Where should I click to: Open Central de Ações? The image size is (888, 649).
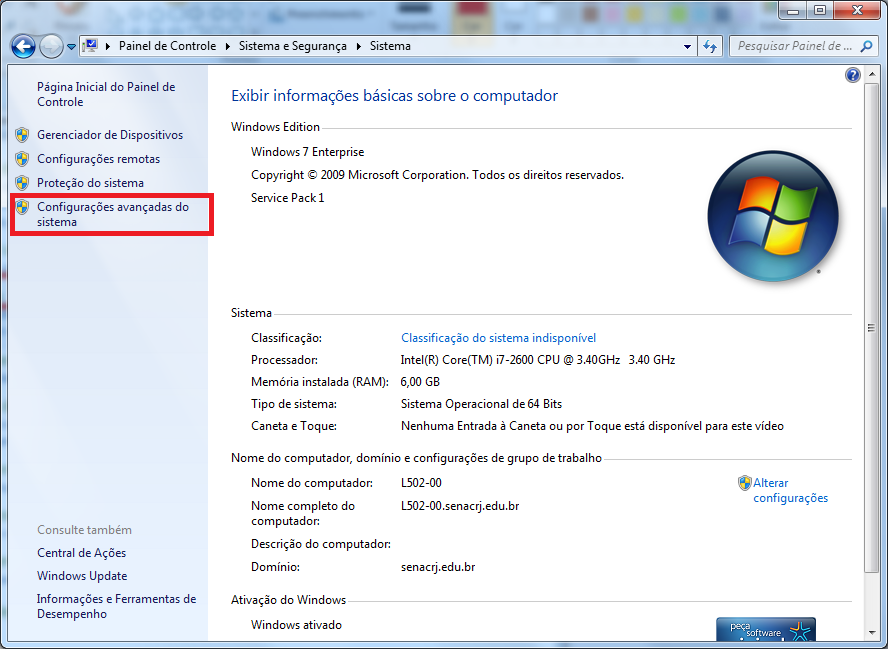point(82,553)
